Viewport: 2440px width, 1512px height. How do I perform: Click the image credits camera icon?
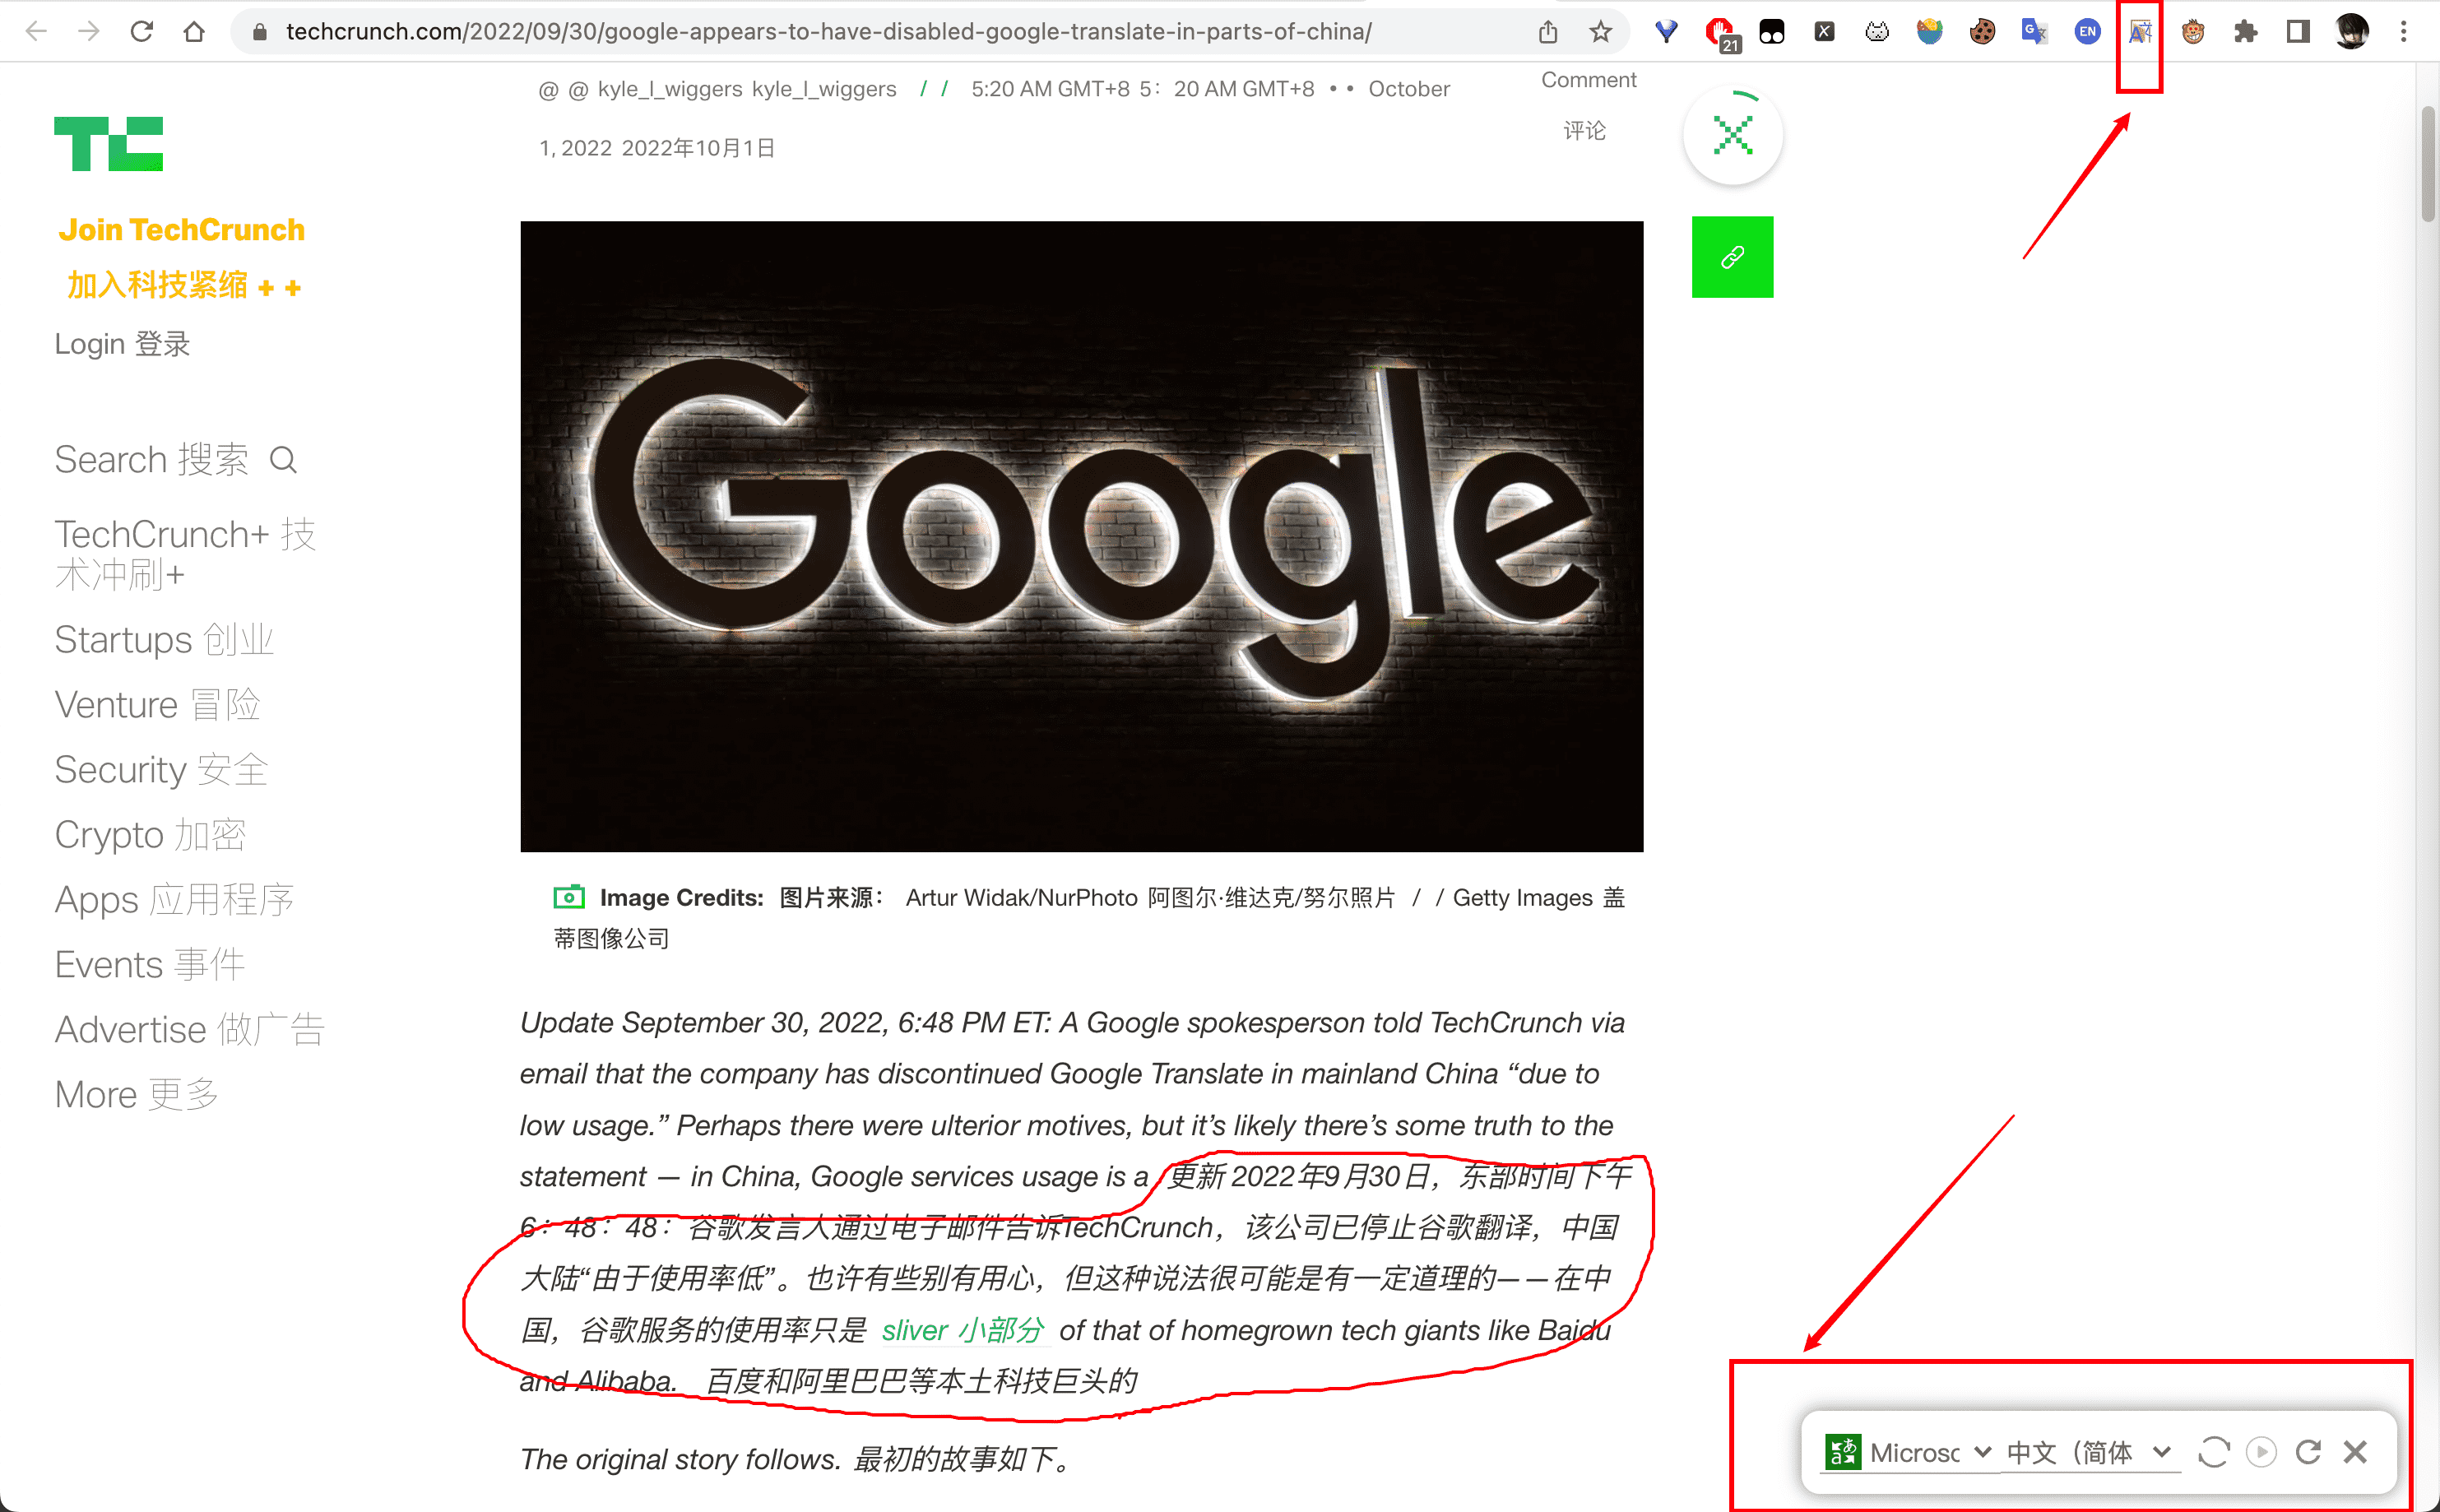point(569,897)
